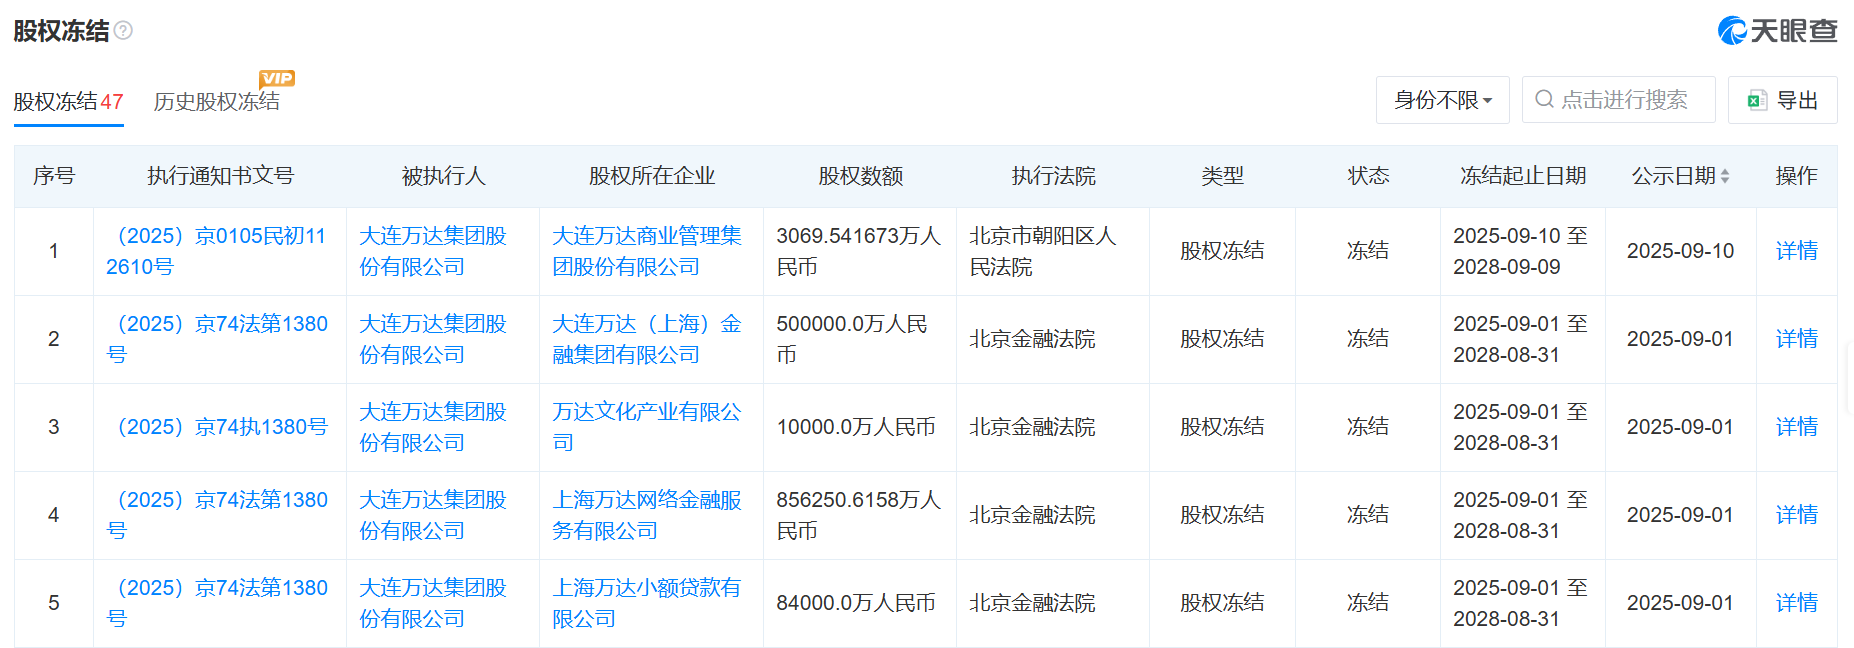Focus the 点击进行搜索 search field

click(x=1625, y=100)
